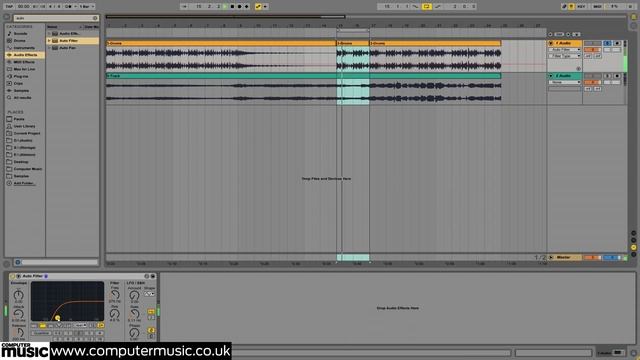Open Packs in Places
This screenshot has height=360, width=640.
[19, 119]
